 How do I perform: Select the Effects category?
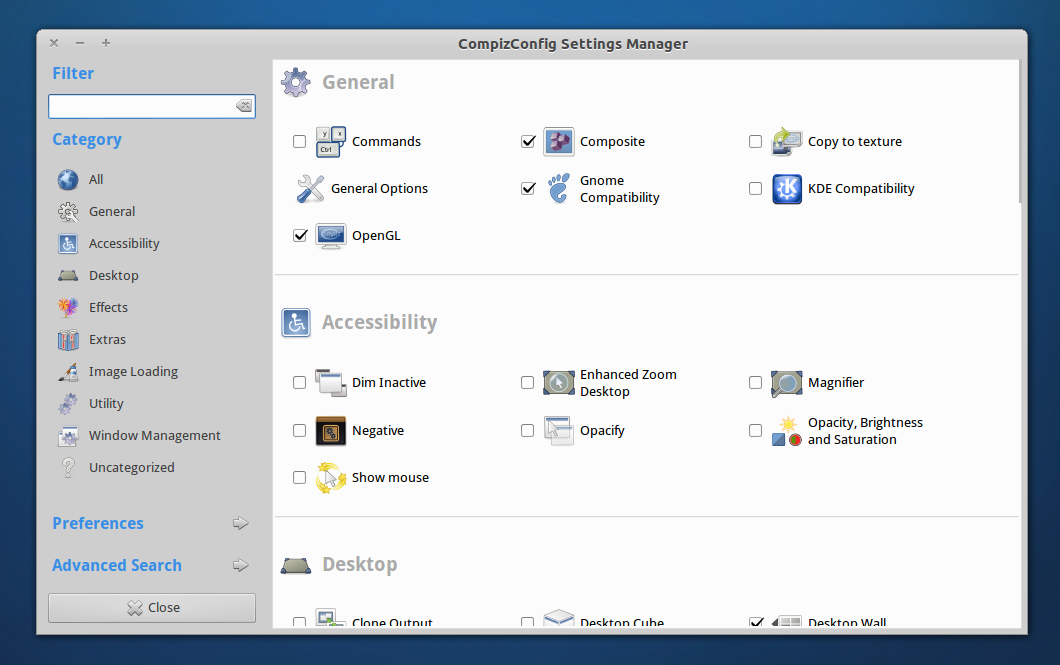108,308
